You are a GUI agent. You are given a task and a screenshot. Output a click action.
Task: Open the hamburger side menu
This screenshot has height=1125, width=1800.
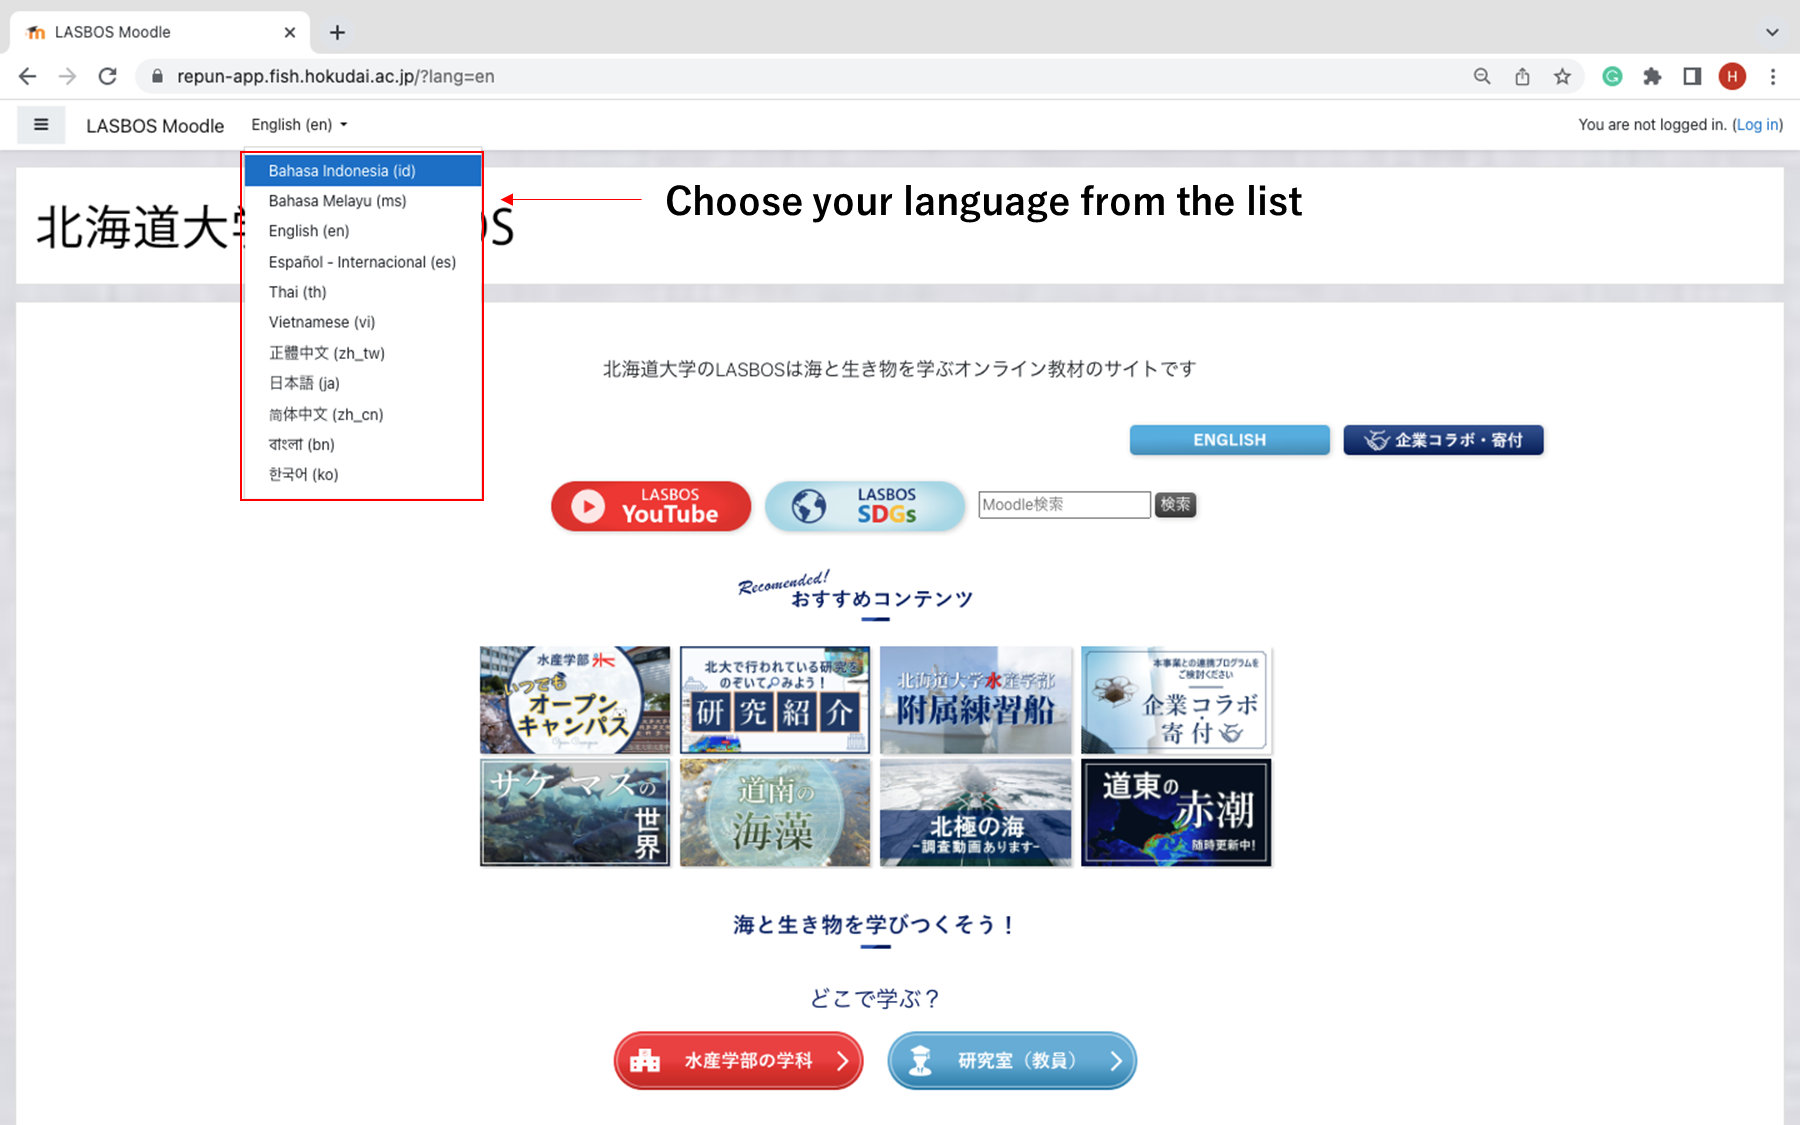41,125
